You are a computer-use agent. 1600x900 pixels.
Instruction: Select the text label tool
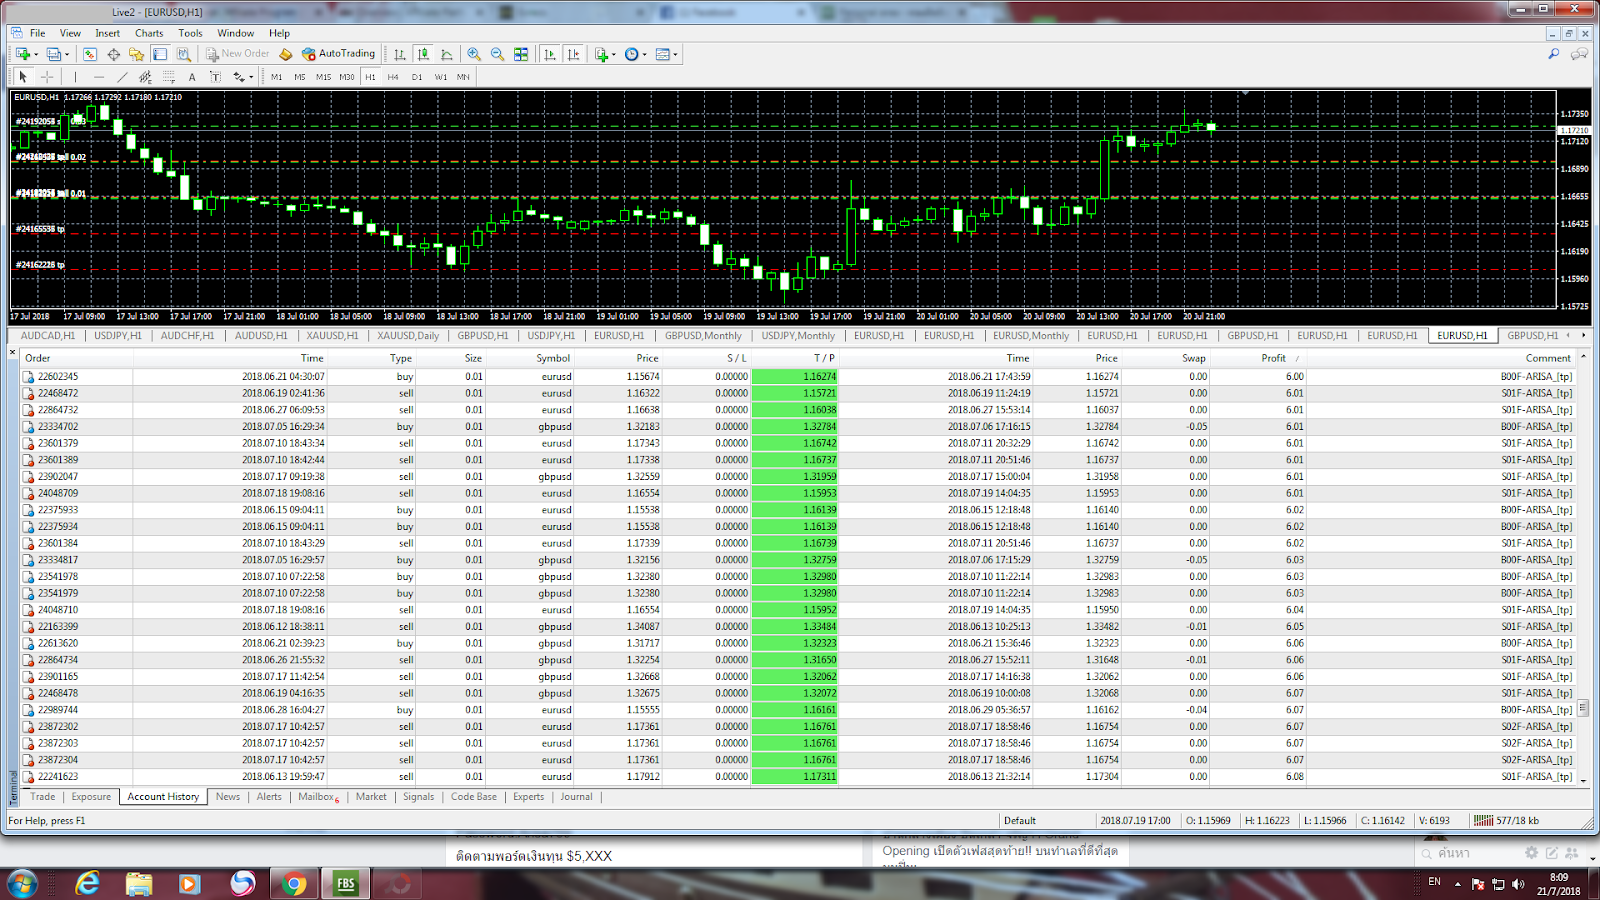pos(215,77)
